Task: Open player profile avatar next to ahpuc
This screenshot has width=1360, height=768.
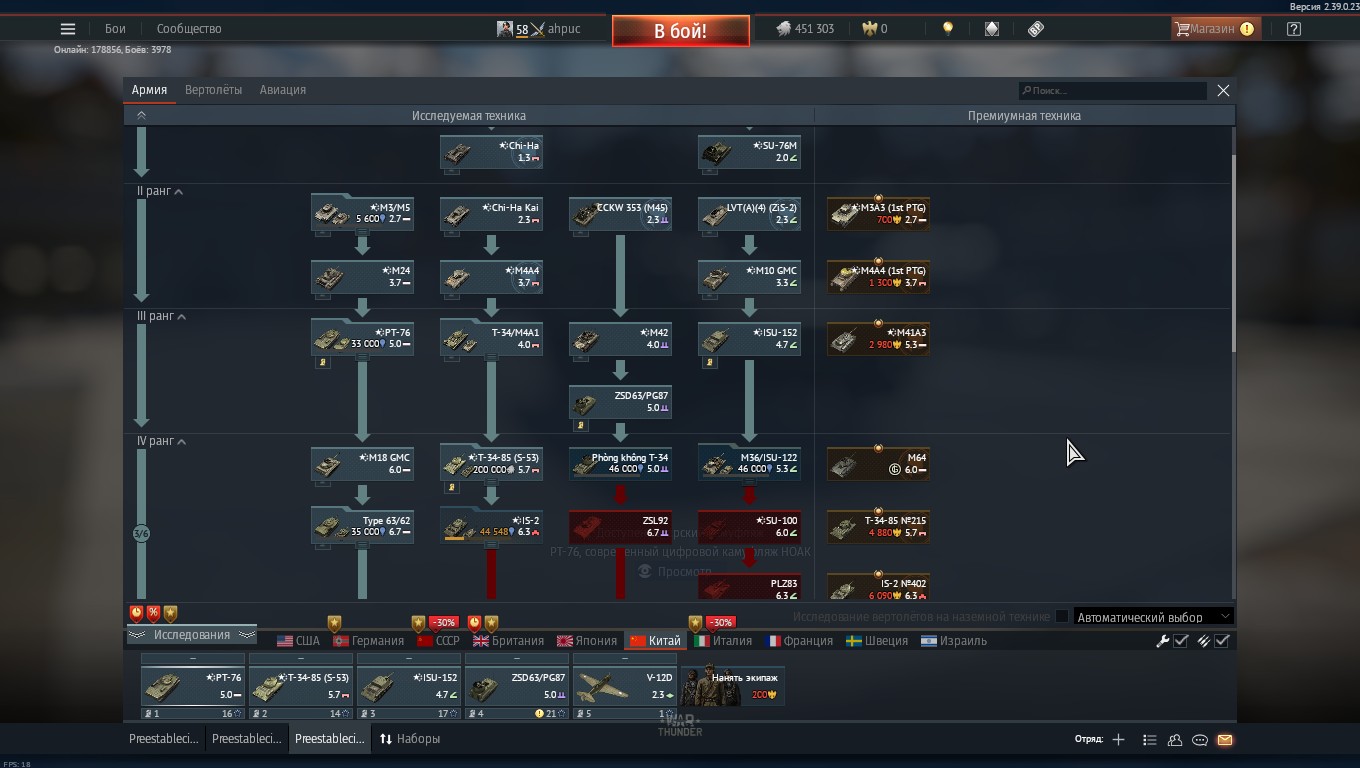Action: 505,29
